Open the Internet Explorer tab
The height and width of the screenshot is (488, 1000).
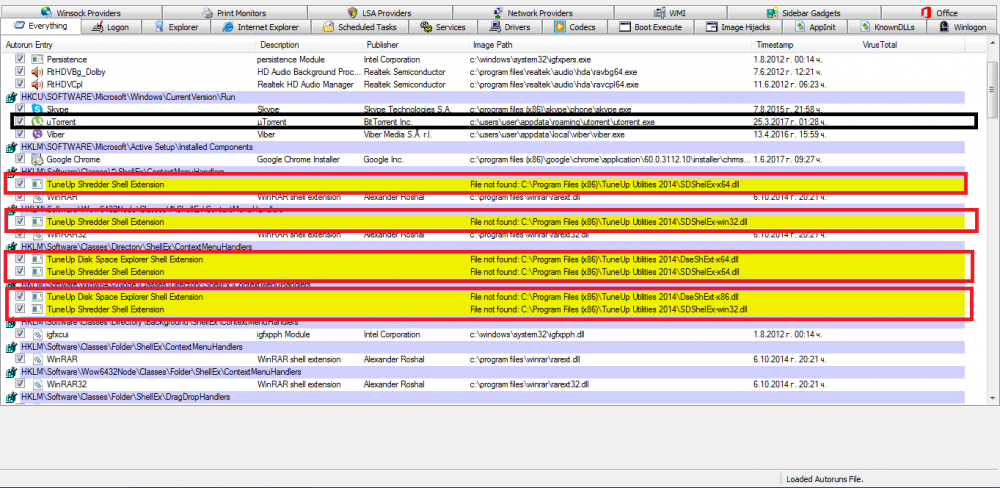(x=261, y=27)
